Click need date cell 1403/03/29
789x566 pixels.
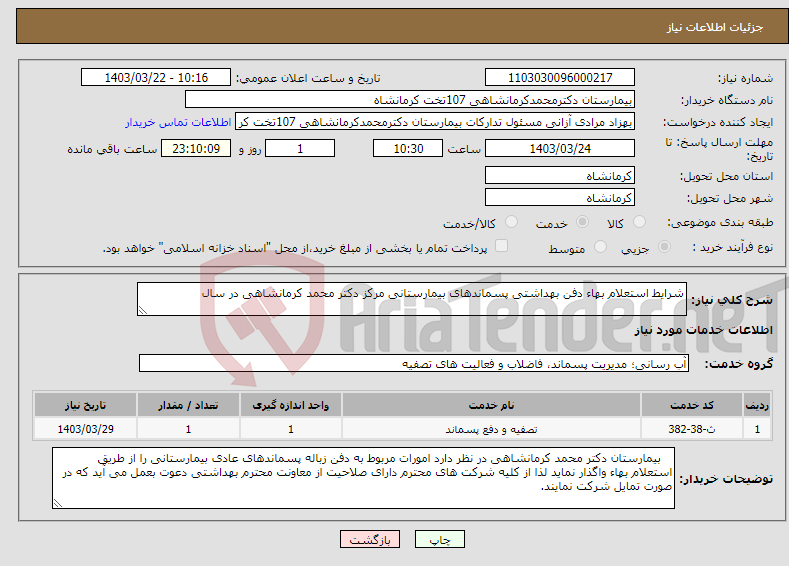[86, 429]
